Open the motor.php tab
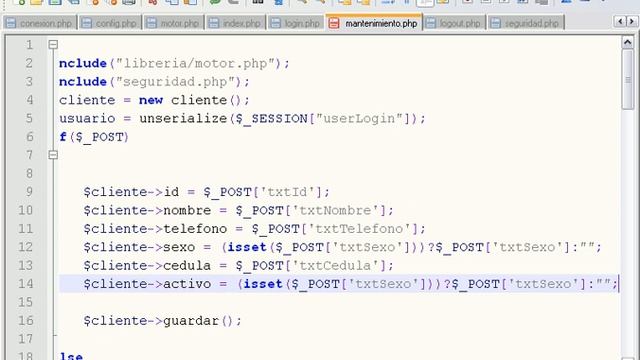 pyautogui.click(x=173, y=23)
